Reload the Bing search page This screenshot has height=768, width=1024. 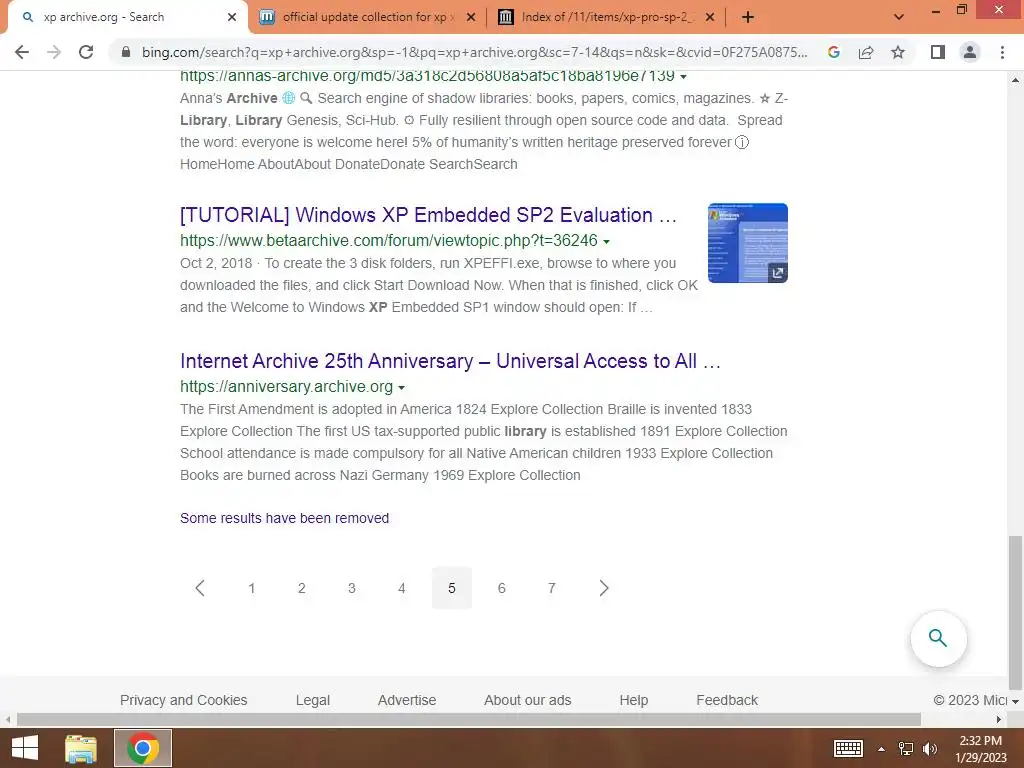pyautogui.click(x=86, y=52)
